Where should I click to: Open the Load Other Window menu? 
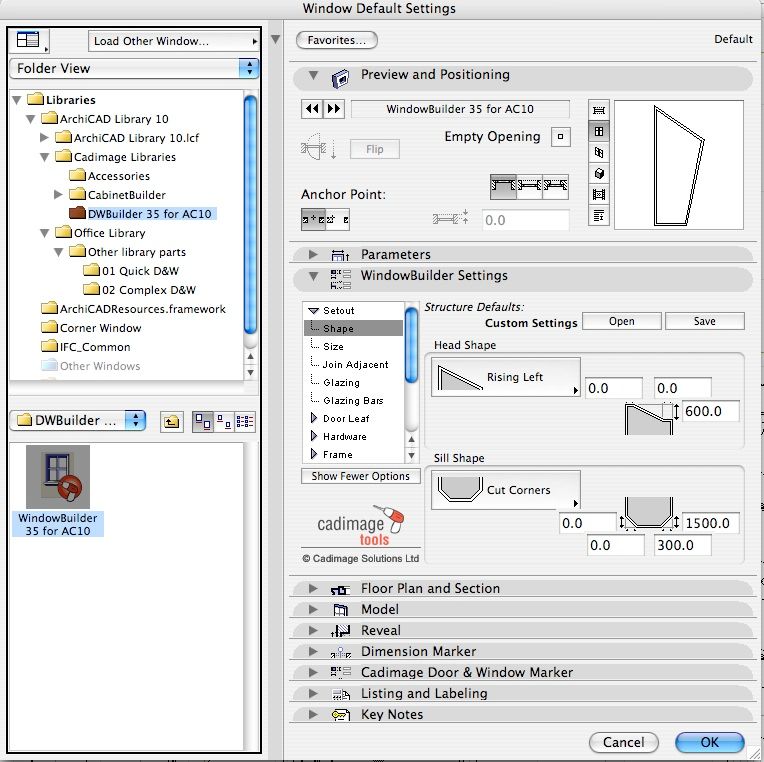pyautogui.click(x=173, y=41)
